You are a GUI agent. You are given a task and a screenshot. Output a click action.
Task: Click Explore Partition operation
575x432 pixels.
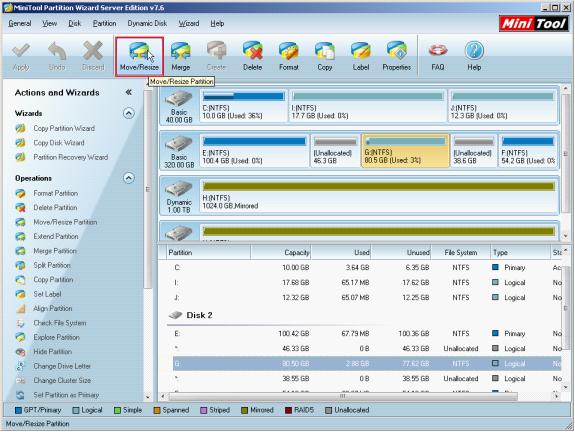point(56,337)
